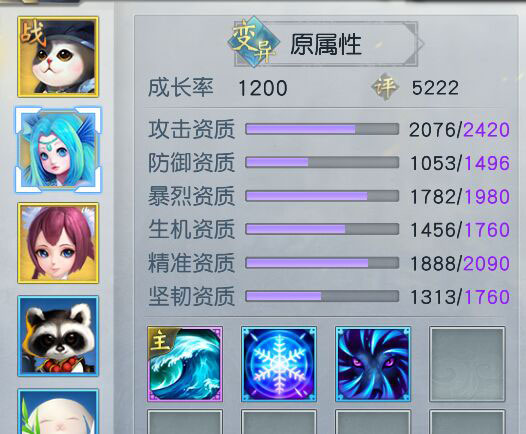Screen dimensions: 526x434
Task: Click the last empty second-row skill slot
Action: (x=467, y=422)
